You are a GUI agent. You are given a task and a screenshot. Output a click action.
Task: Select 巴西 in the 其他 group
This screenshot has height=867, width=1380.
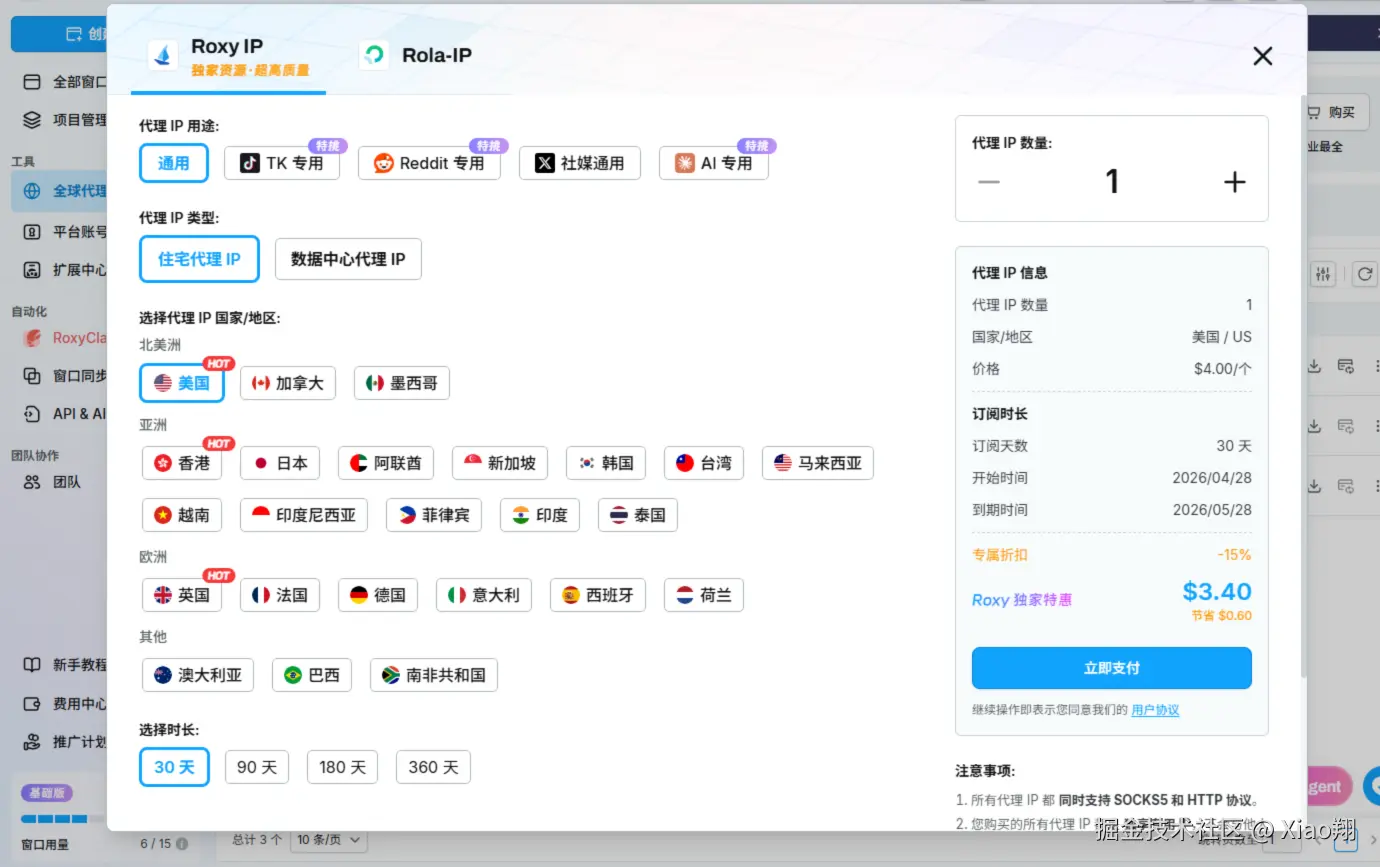coord(312,675)
